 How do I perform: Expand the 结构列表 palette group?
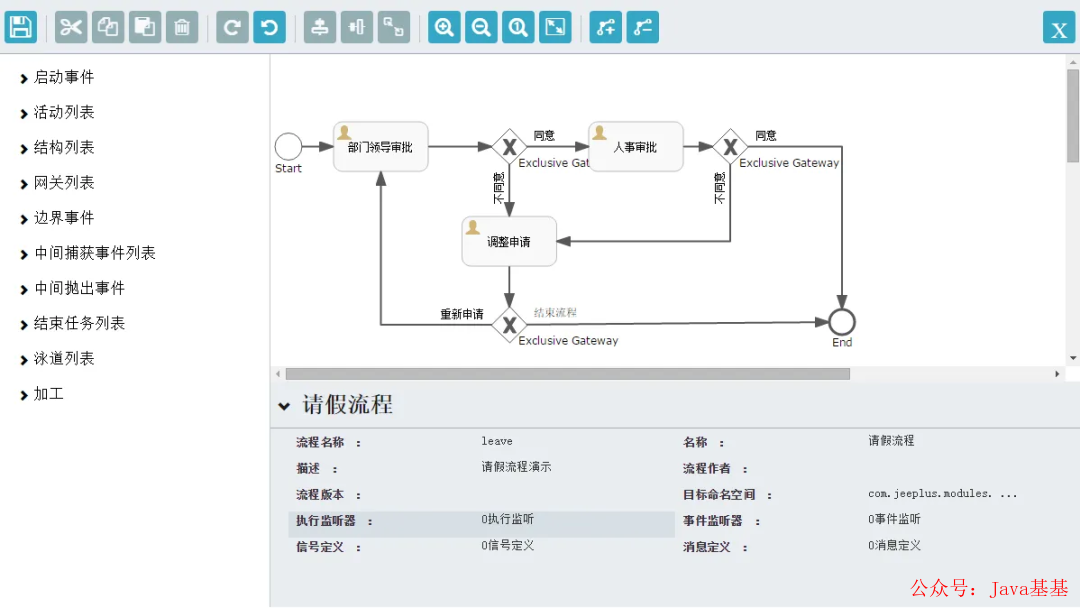[x=58, y=147]
